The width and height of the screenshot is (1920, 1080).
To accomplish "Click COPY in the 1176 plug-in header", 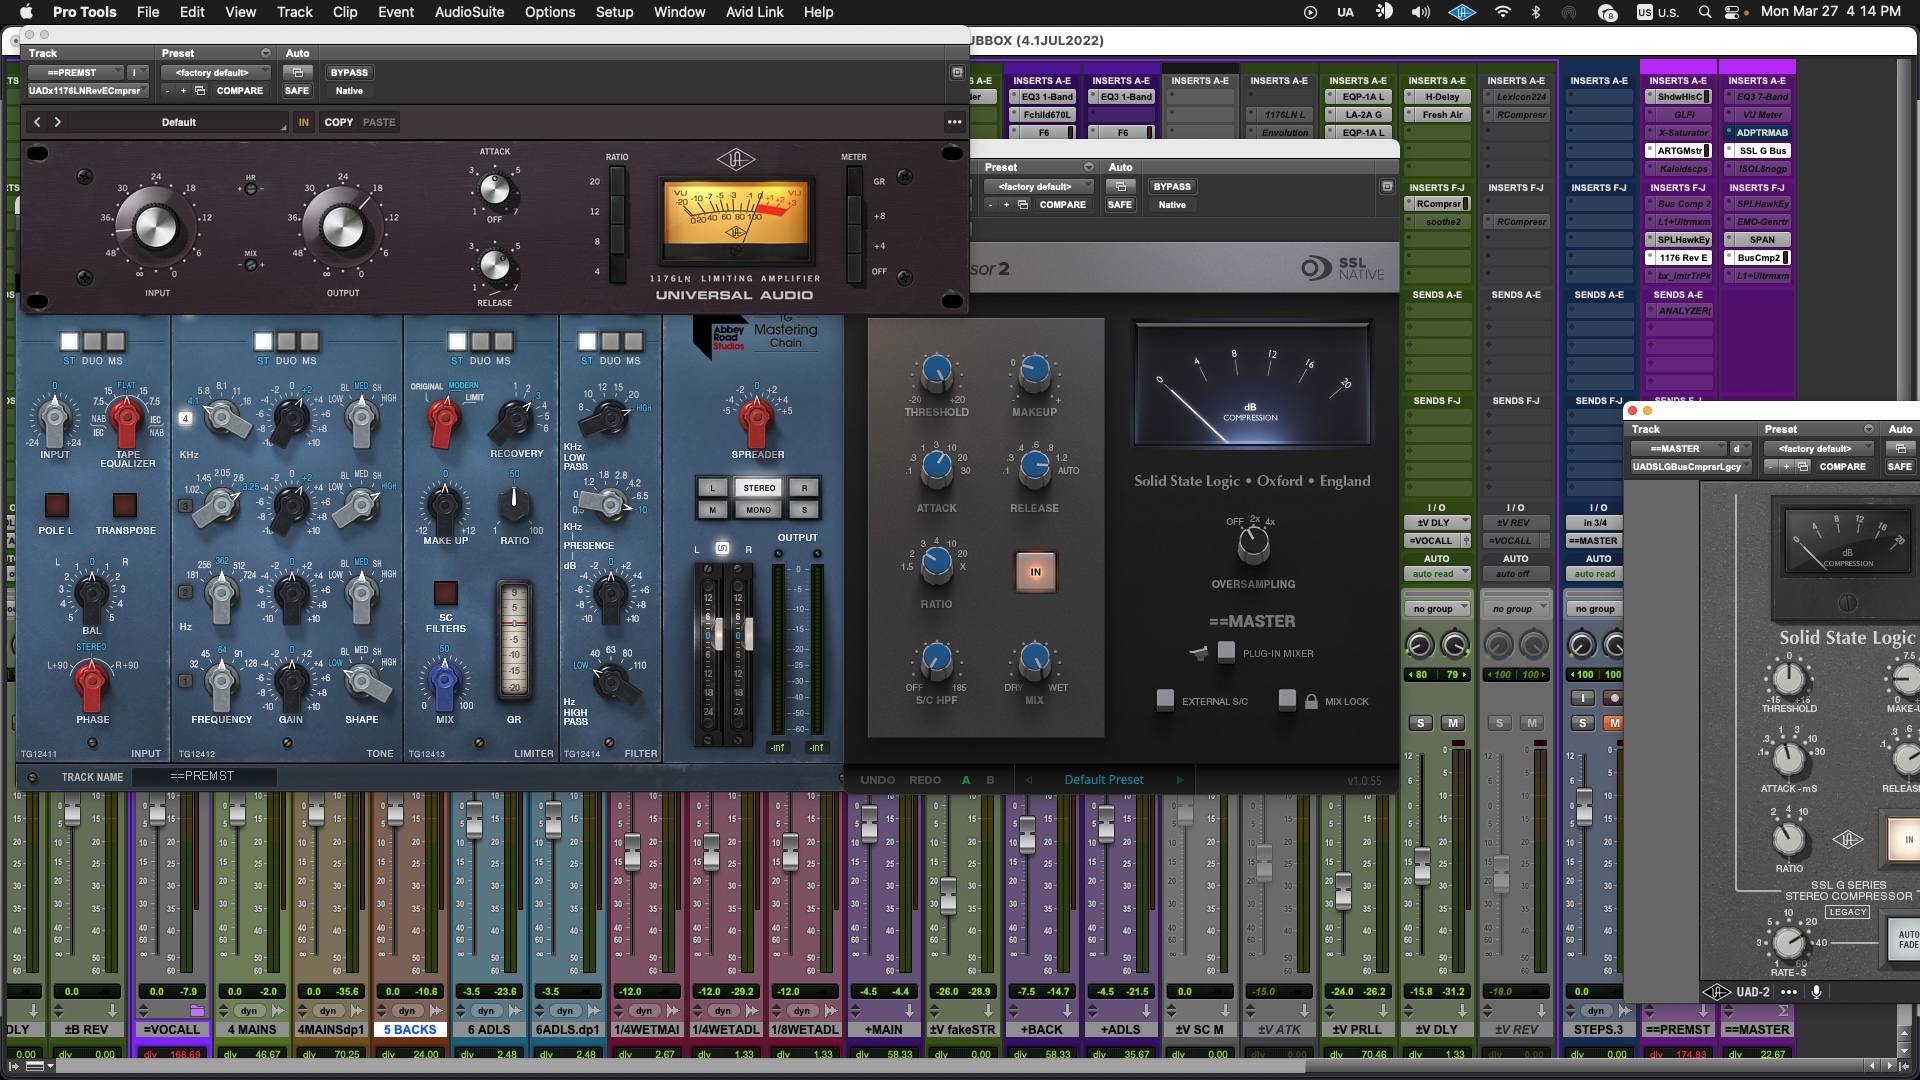I will (x=339, y=122).
